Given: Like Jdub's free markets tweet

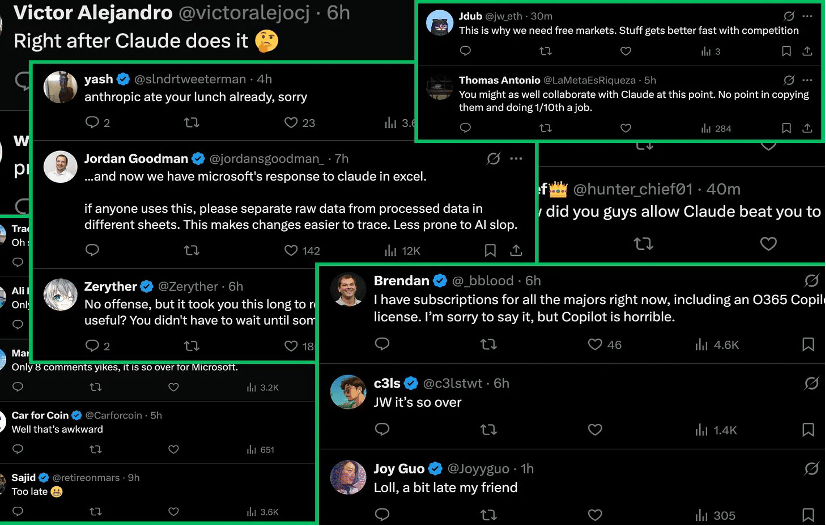Looking at the screenshot, I should pos(625,51).
